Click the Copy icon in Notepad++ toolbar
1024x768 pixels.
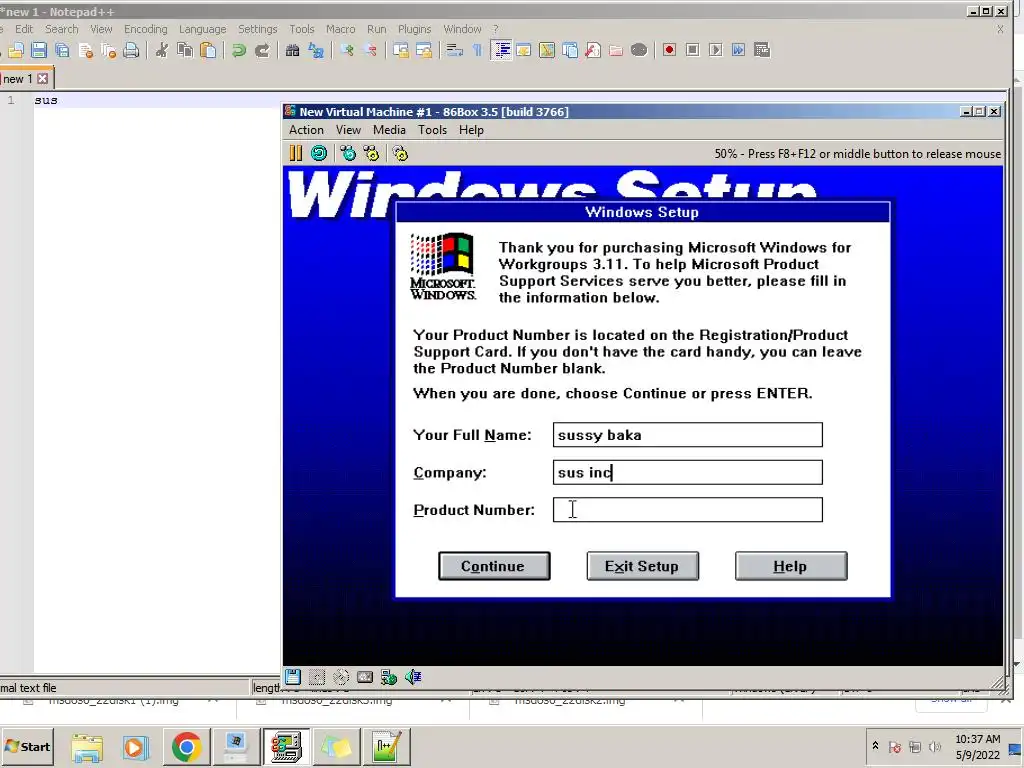(185, 50)
